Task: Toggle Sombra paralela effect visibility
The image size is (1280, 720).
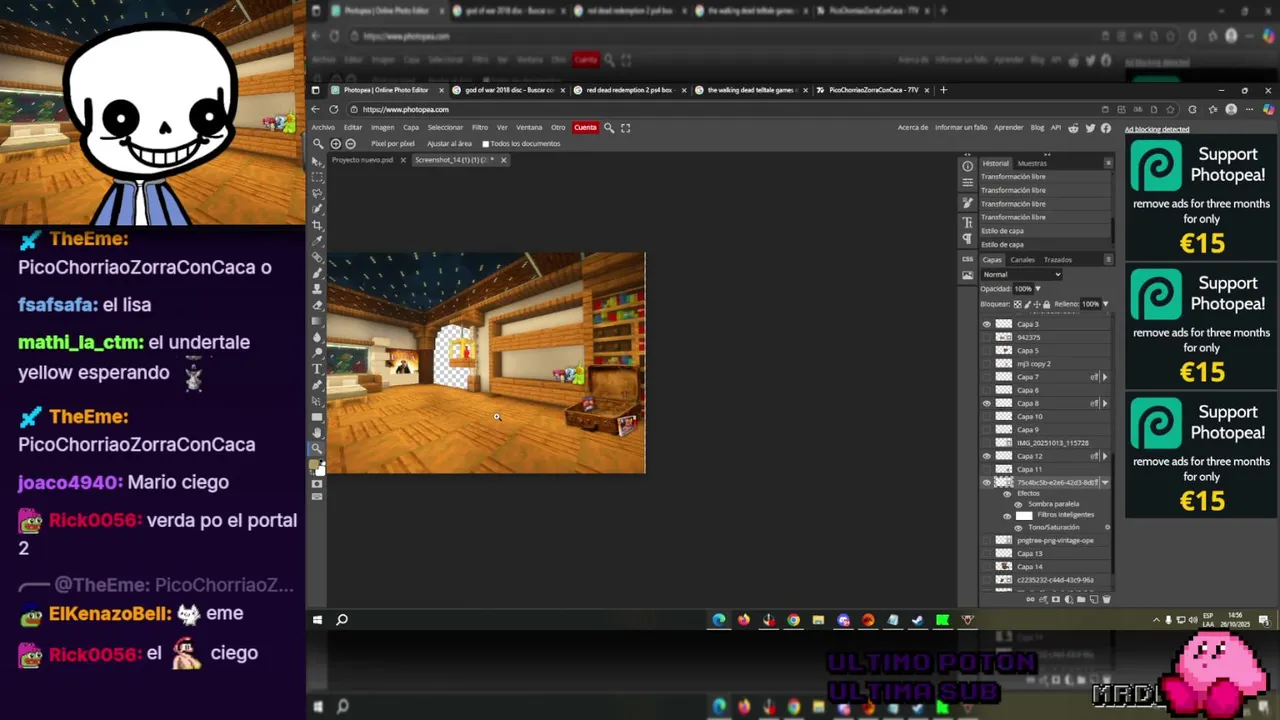Action: pos(1018,505)
